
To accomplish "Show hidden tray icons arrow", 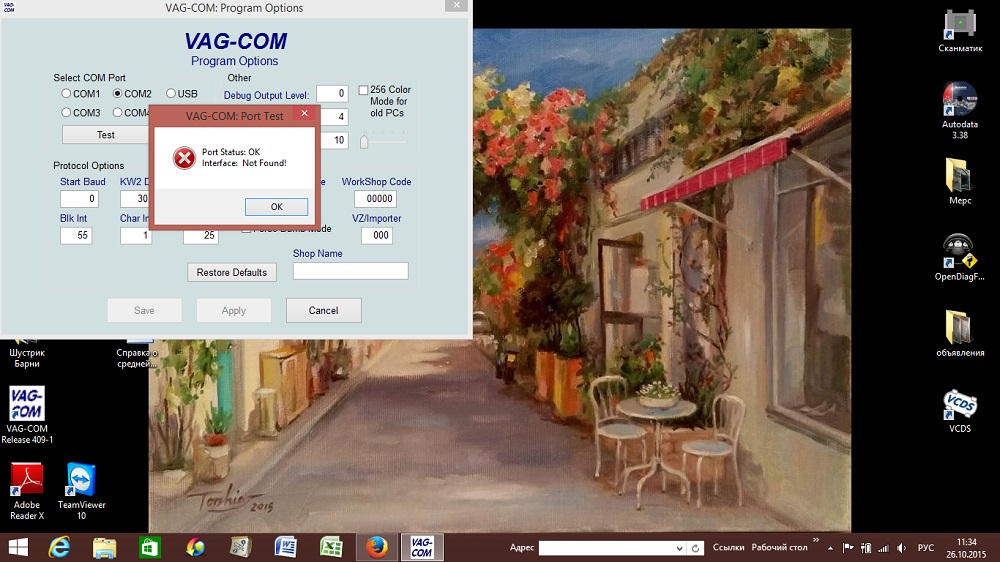I will pos(830,548).
